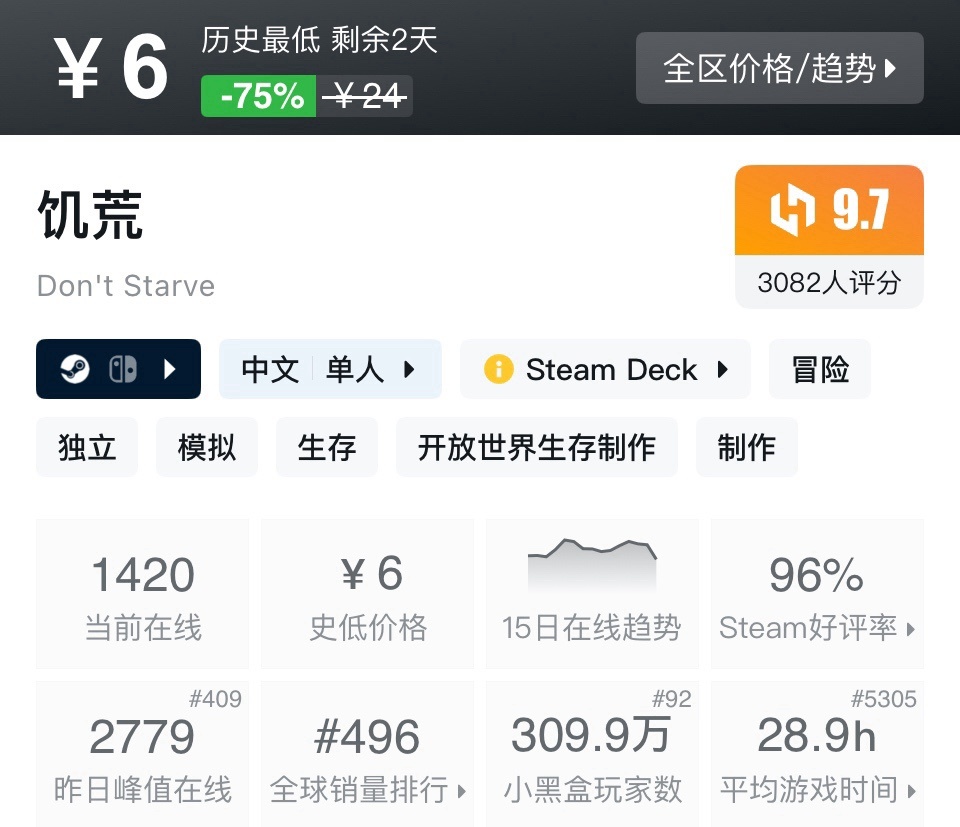Tap the Don't Starve subtitle
The width and height of the screenshot is (960, 827).
coord(126,286)
